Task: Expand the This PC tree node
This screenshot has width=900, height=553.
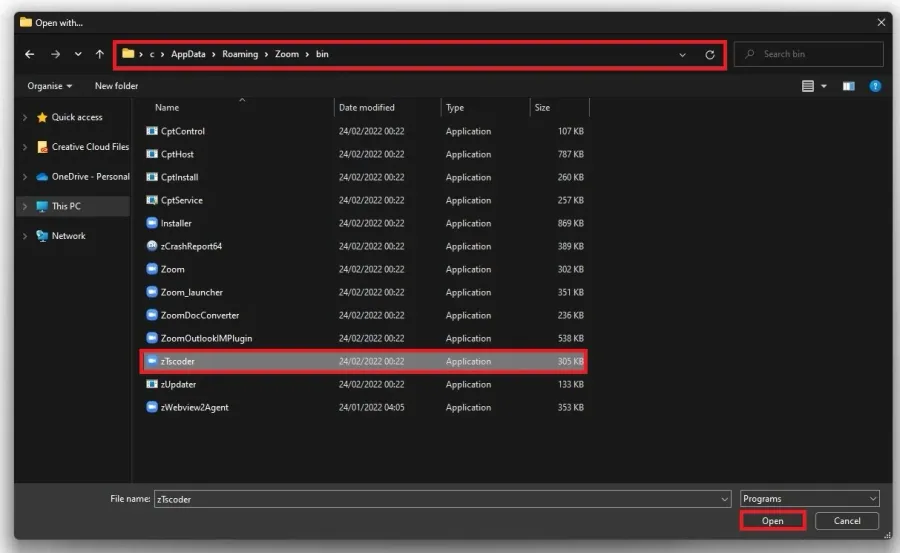Action: (25, 206)
